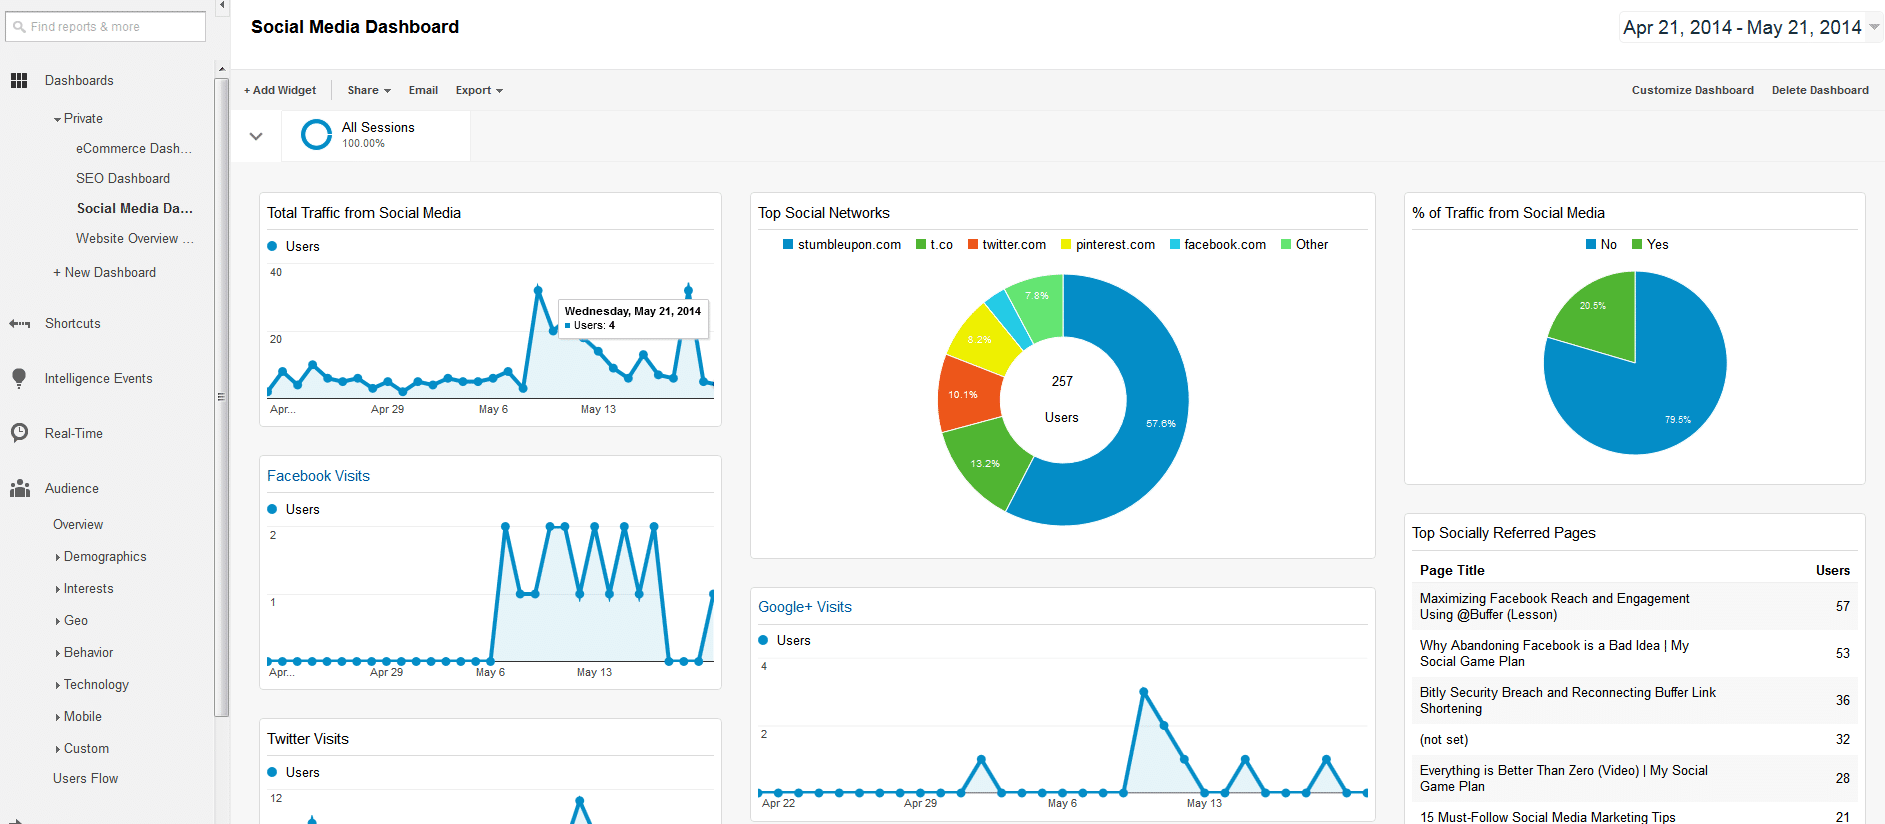Click in the Find reports search field

pyautogui.click(x=105, y=27)
